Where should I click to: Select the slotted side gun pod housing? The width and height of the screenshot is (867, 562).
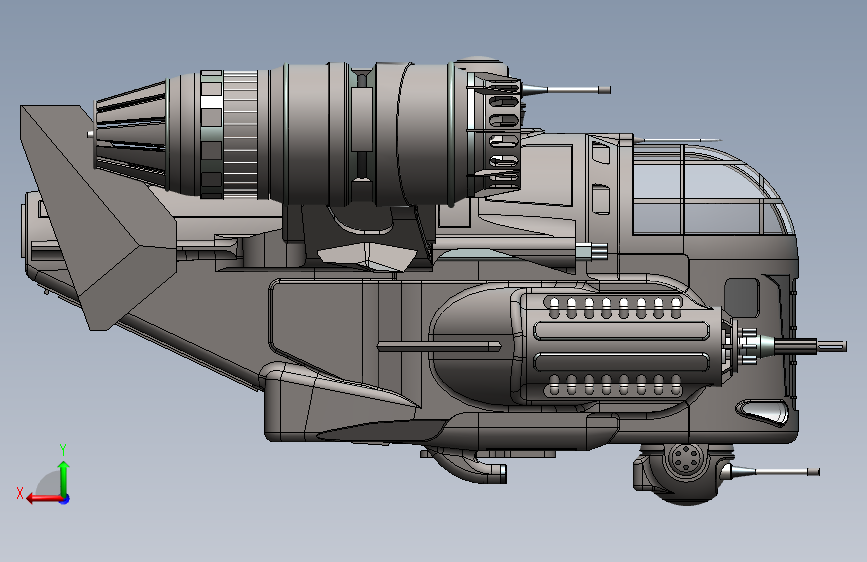pos(619,346)
